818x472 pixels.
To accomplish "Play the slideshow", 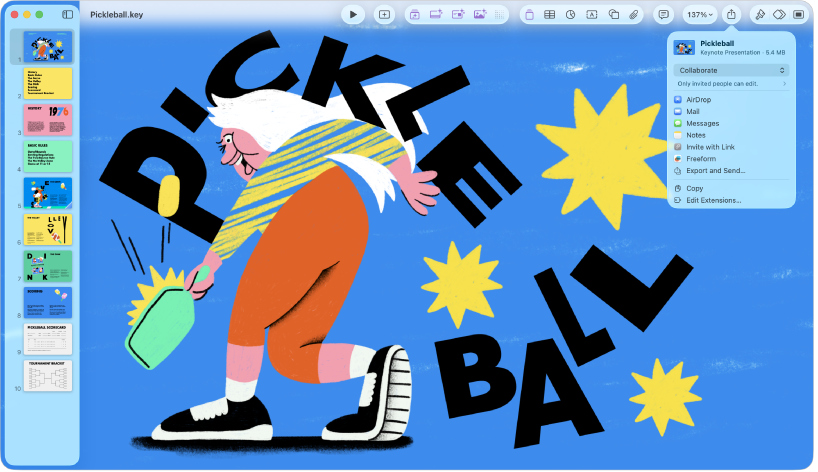I will [353, 14].
